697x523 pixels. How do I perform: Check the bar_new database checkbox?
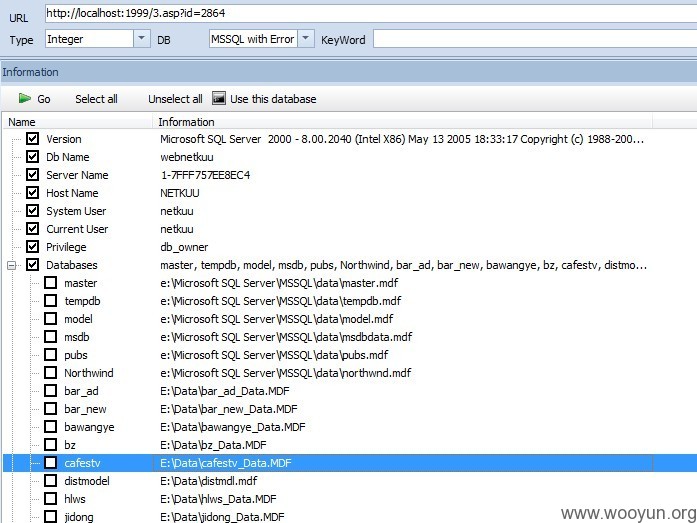click(x=51, y=408)
